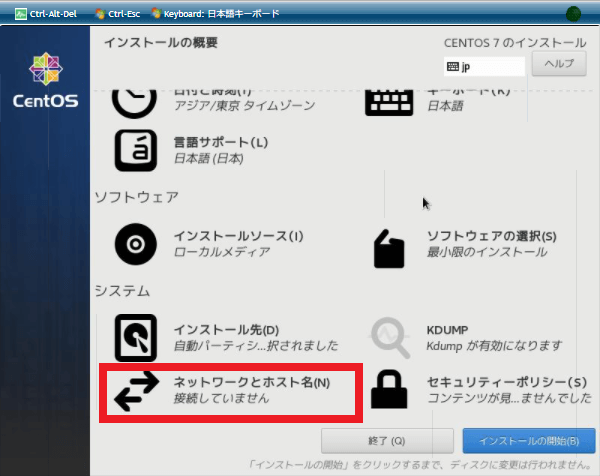The height and width of the screenshot is (476, 600).
Task: Open date and time clock icon
Action: pos(134,102)
